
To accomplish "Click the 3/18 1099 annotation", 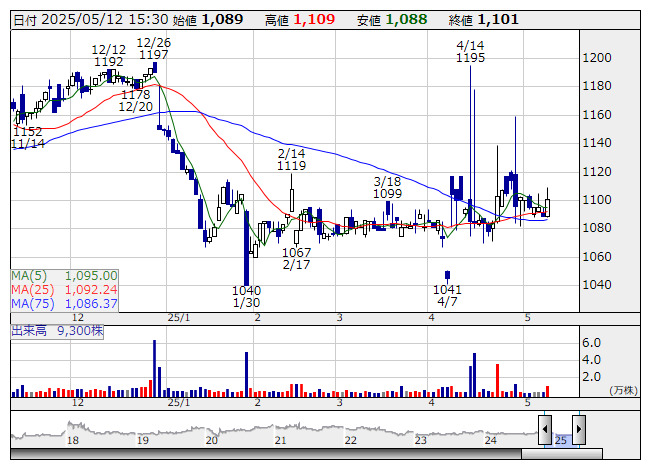I will (387, 187).
